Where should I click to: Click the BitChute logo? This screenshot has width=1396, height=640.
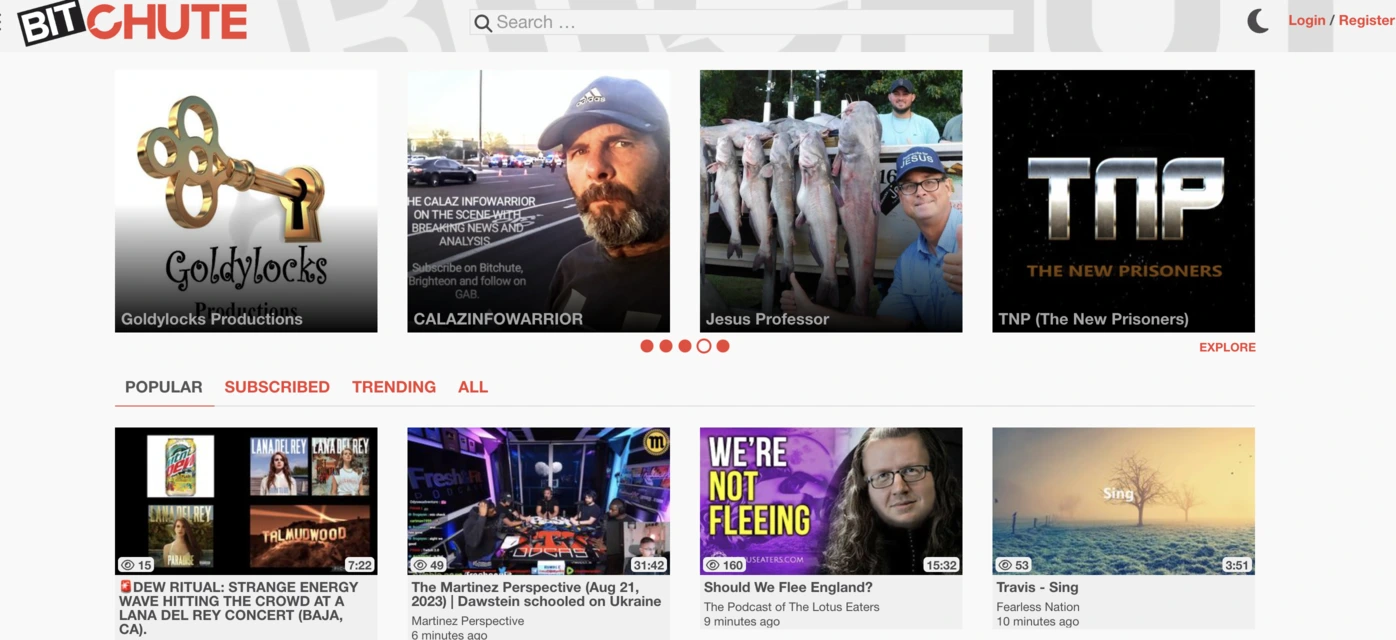132,22
